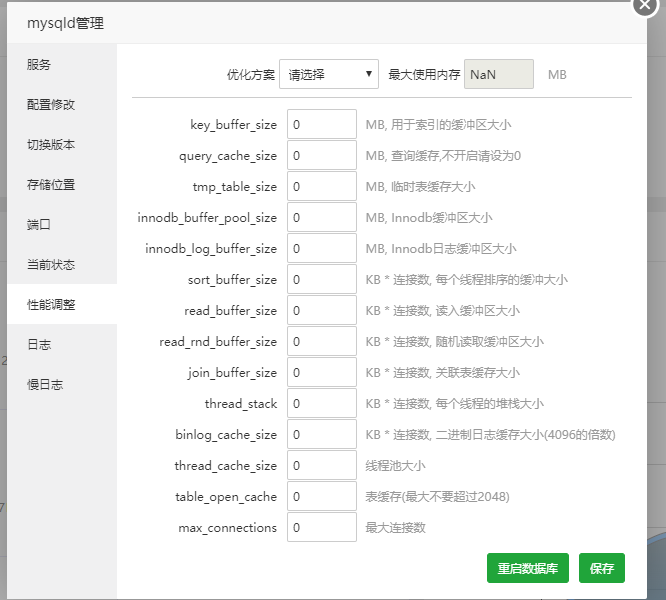Screen dimensions: 666x600
Task: Click the 'max_connections' label
Action: click(x=228, y=528)
